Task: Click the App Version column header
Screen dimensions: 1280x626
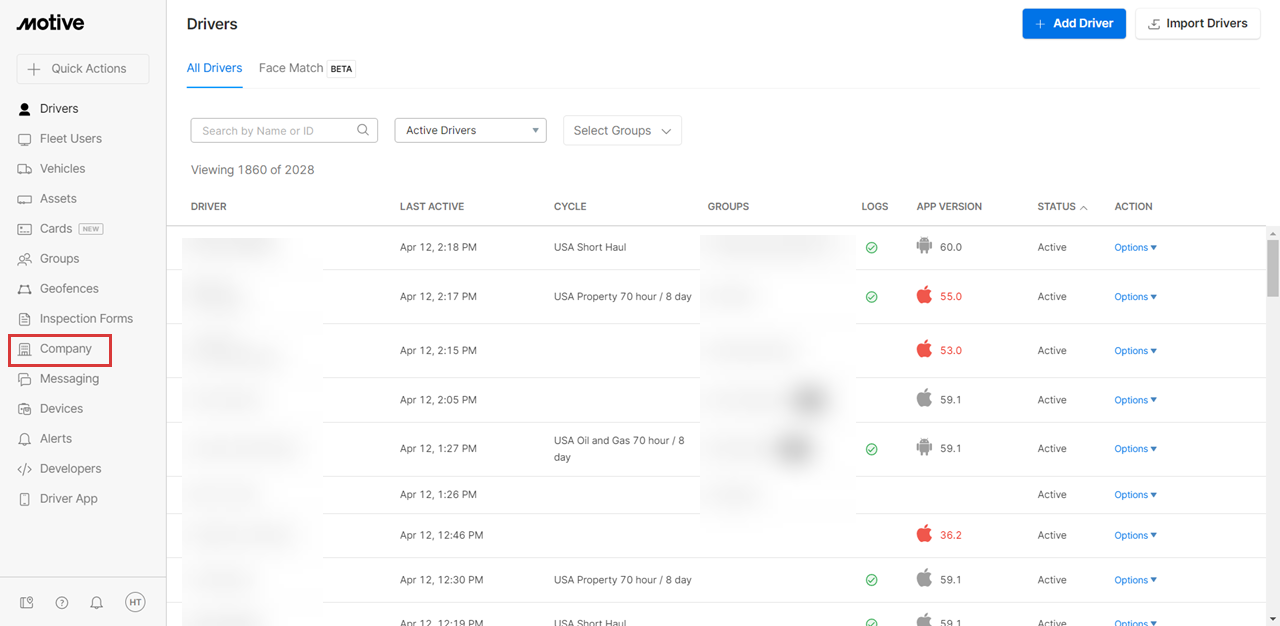Action: pyautogui.click(x=949, y=207)
